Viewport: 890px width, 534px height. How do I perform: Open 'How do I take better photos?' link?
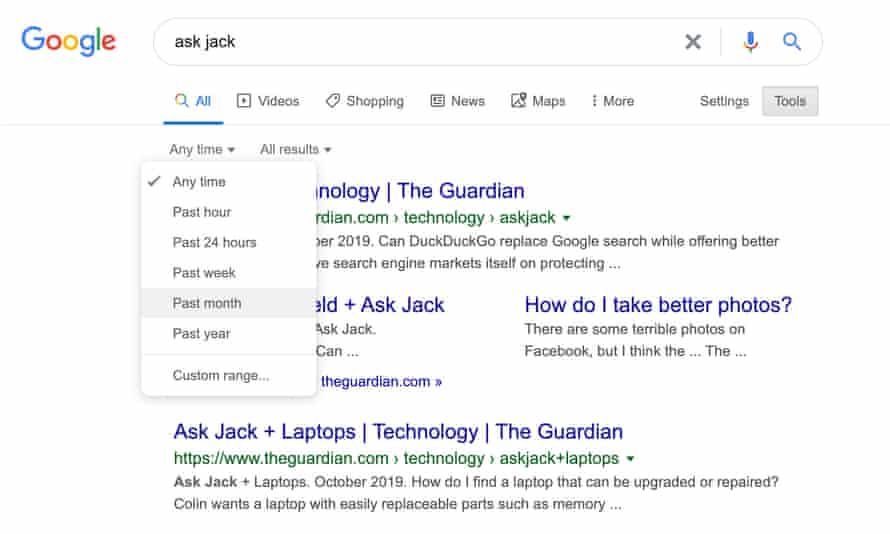click(x=658, y=305)
